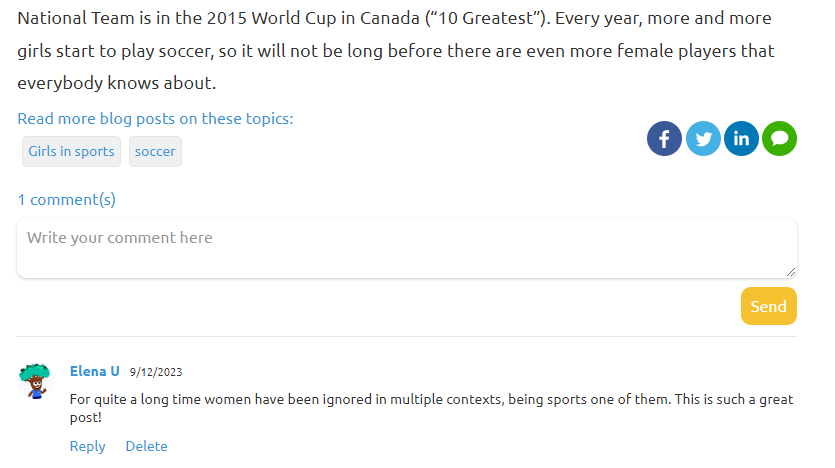Share the post on LinkedIn

741,139
